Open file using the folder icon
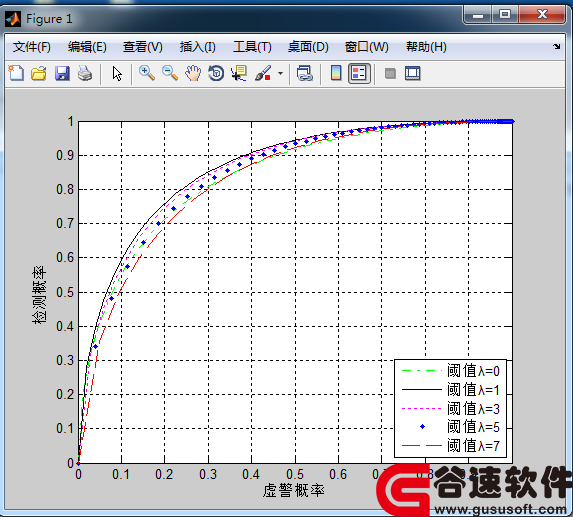 pos(39,73)
